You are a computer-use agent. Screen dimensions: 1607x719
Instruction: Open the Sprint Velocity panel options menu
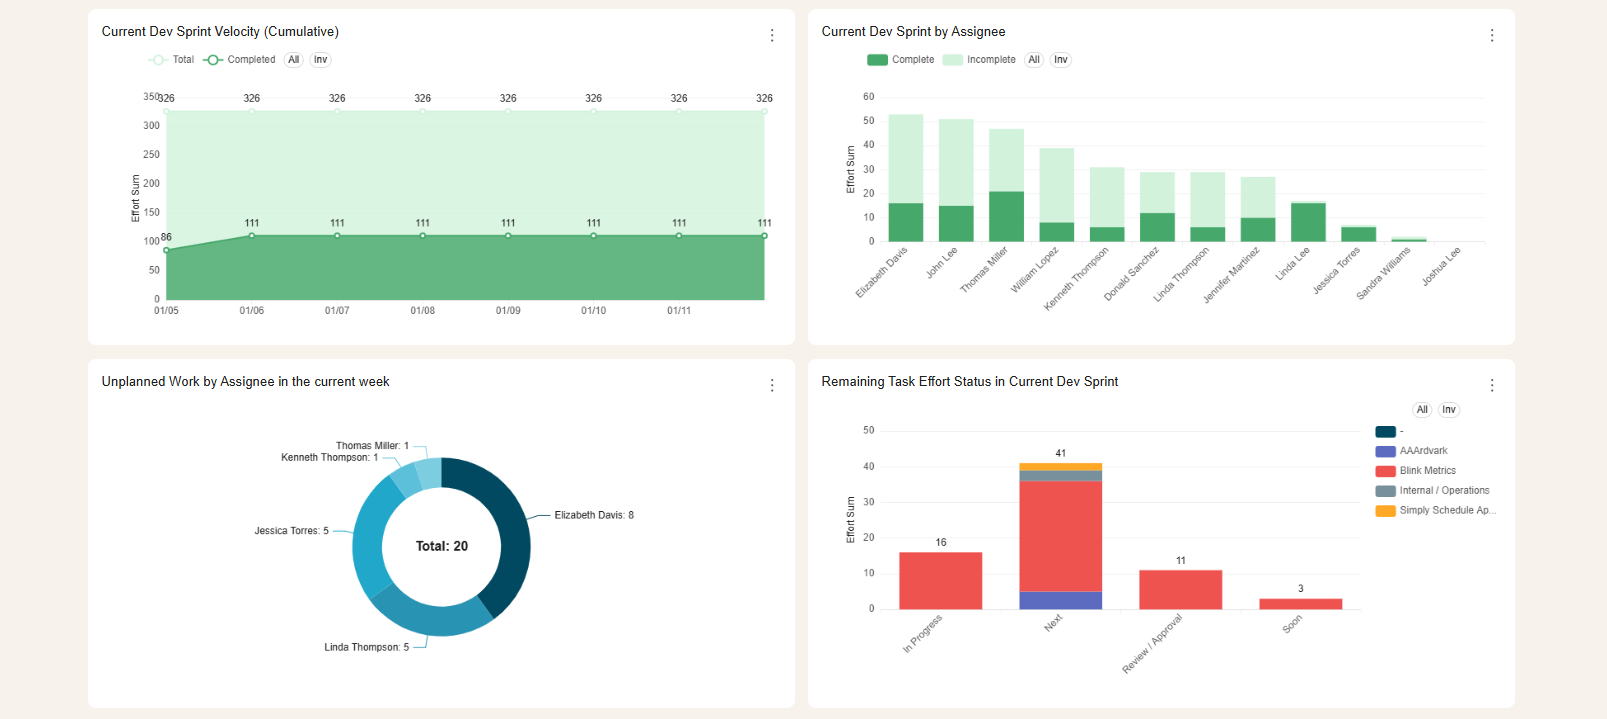[x=772, y=35]
